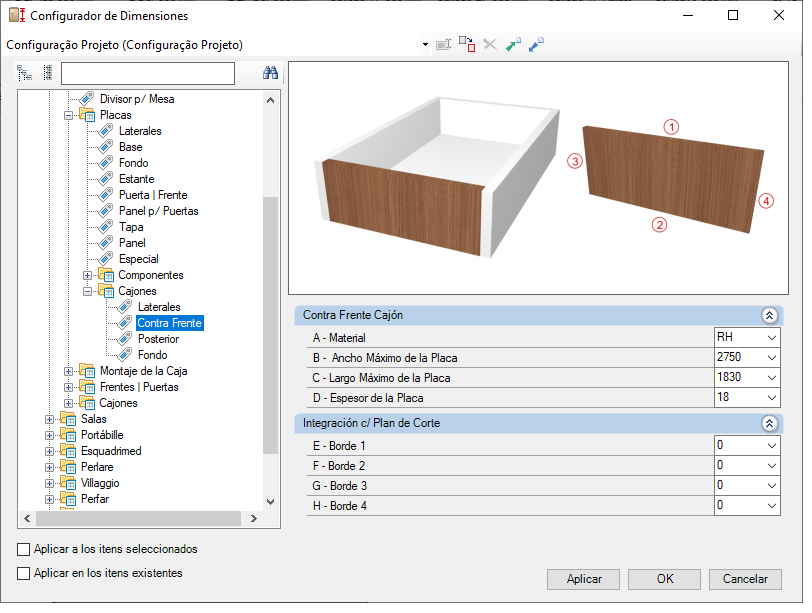This screenshot has width=812, height=613.
Task: Expand the Esquadrimed tree node
Action: pos(49,451)
